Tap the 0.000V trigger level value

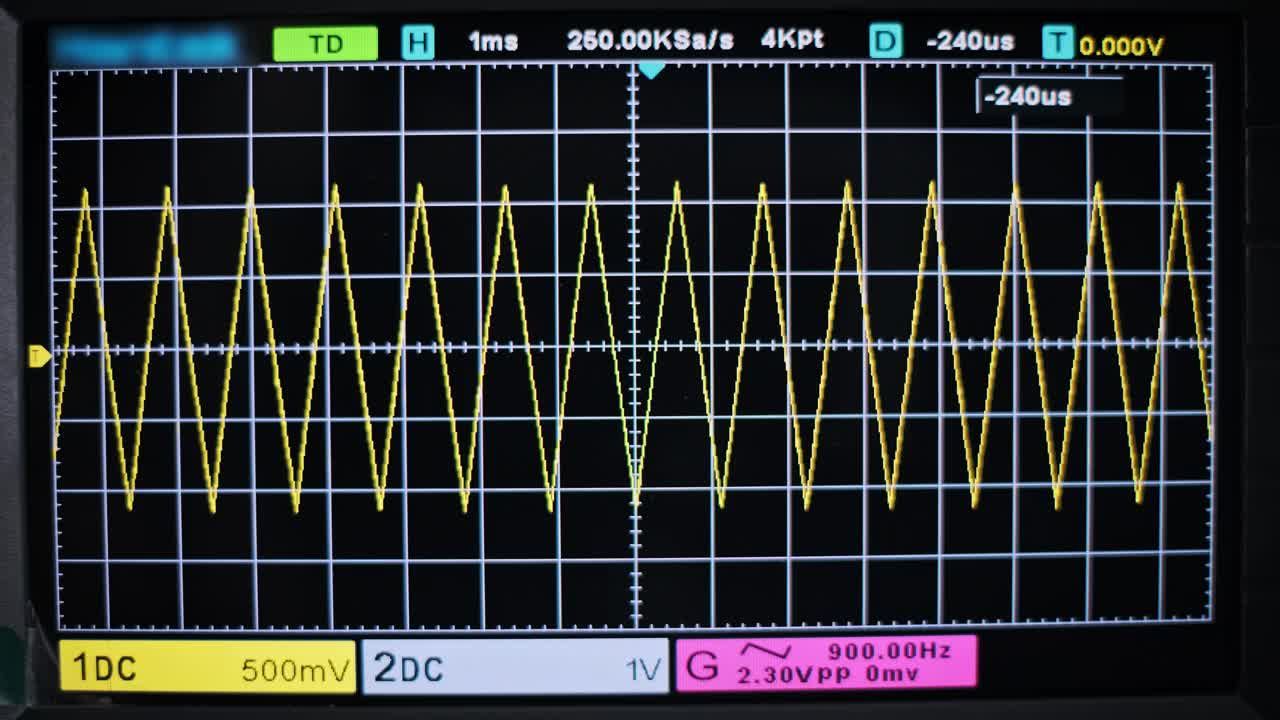tap(1121, 46)
